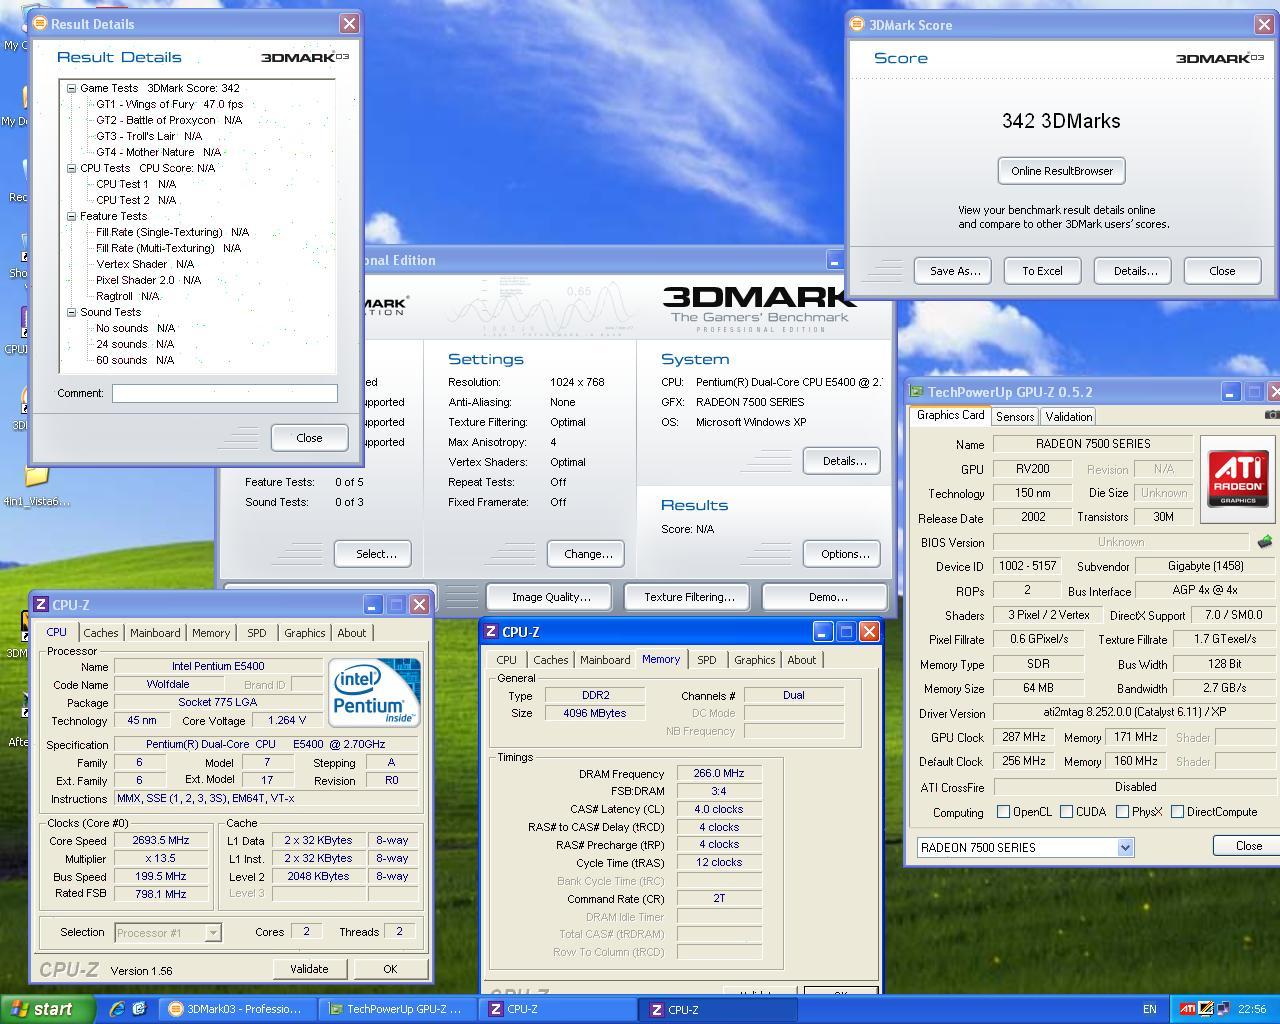
Task: Click the GPU-Z BIOS save chip icon
Action: (1264, 541)
